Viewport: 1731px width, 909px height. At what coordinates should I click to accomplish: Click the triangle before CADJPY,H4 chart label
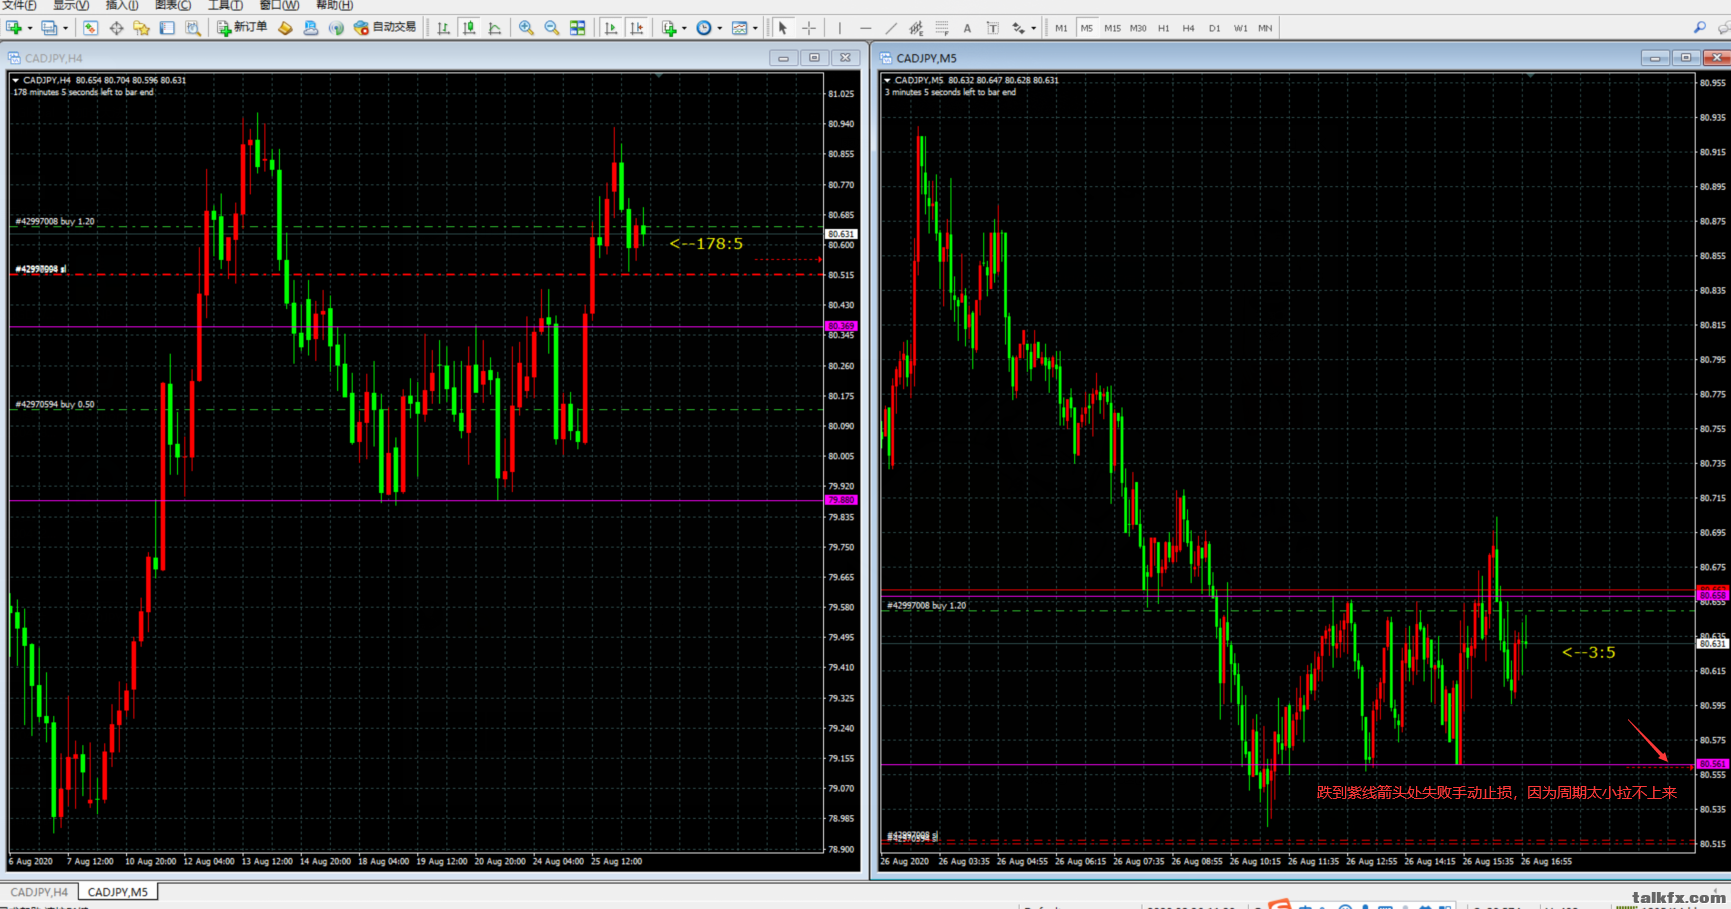coord(17,80)
